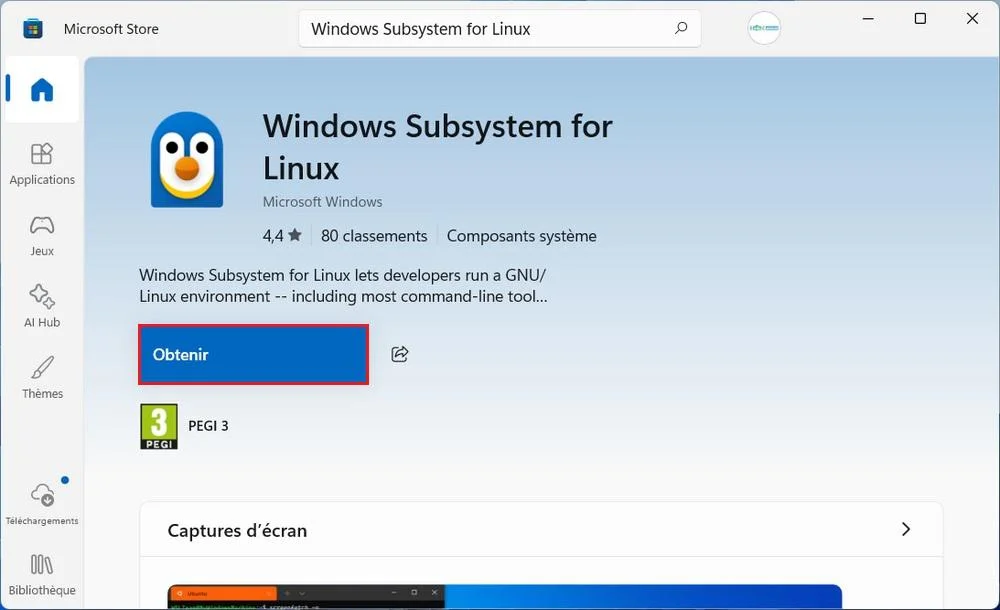Image resolution: width=1000 pixels, height=610 pixels.
Task: Click the PEGI 3 text label
Action: tap(208, 426)
